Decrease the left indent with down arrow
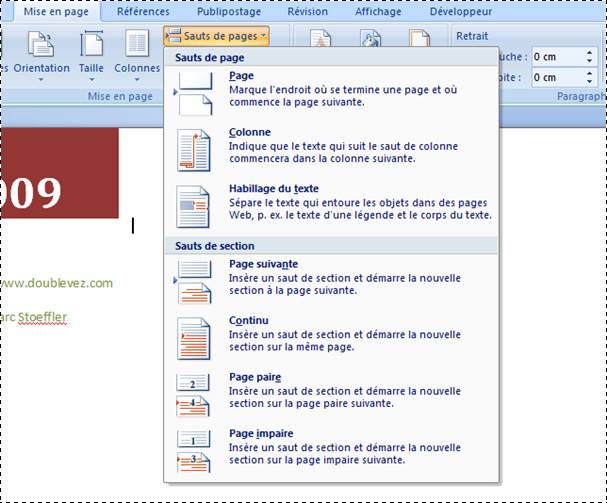Image resolution: width=607 pixels, height=503 pixels. pos(589,61)
